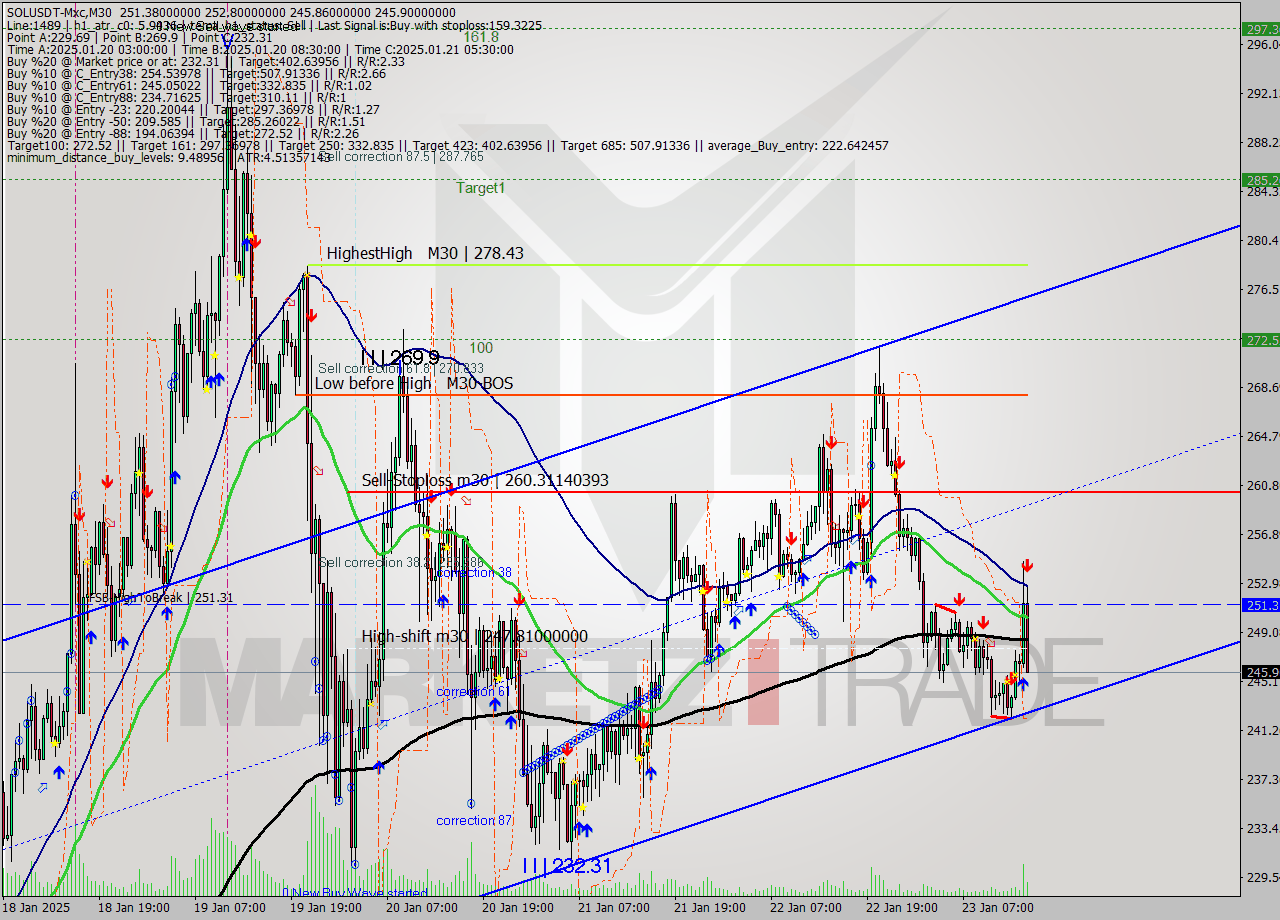Viewport: 1280px width, 920px height.
Task: Select the Low before High M30-BOS label
Action: click(x=414, y=383)
